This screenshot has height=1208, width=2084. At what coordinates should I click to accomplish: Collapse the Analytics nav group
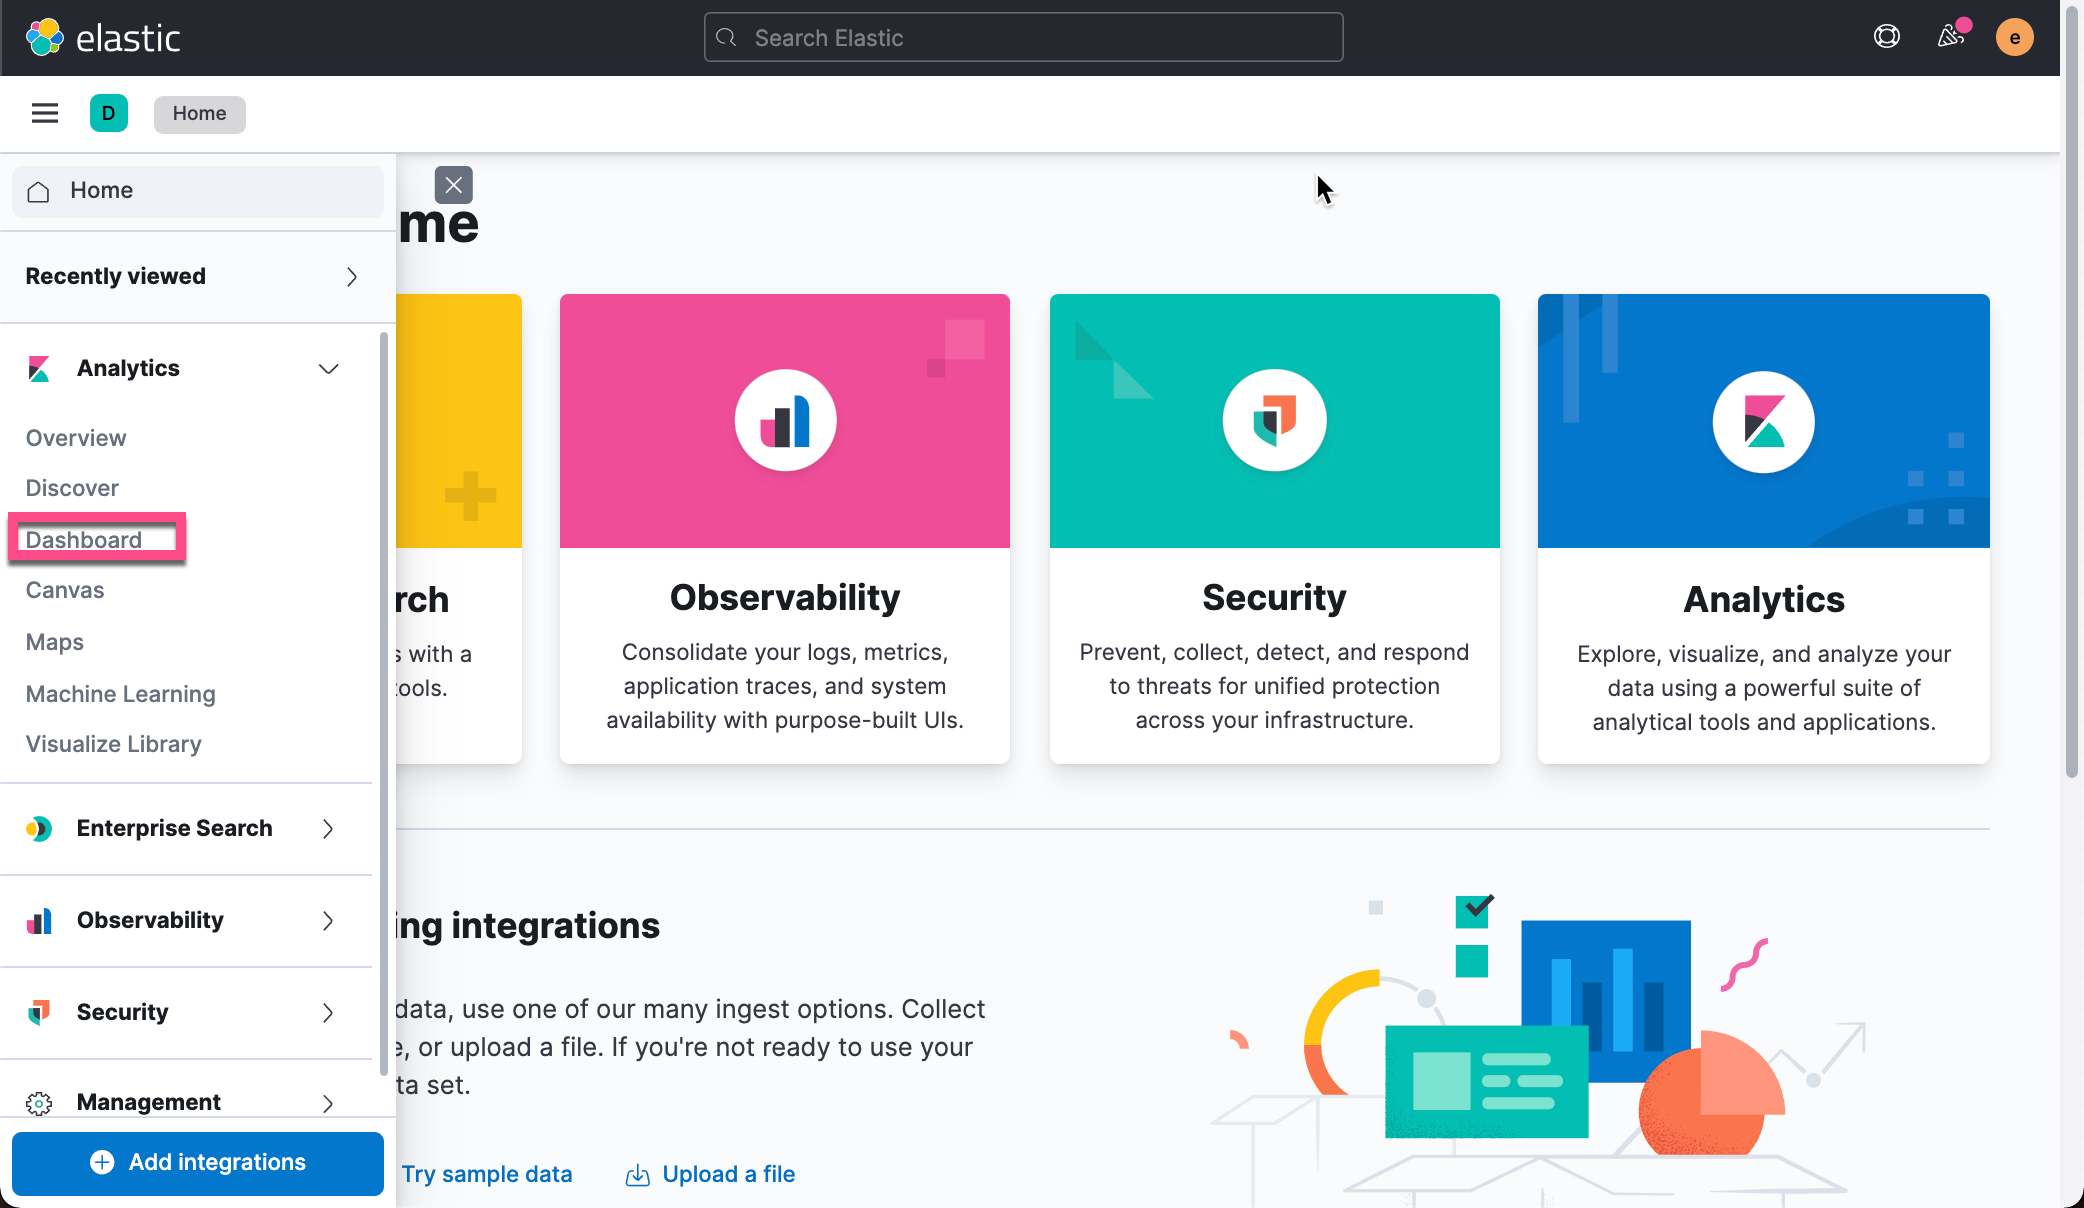(x=328, y=369)
